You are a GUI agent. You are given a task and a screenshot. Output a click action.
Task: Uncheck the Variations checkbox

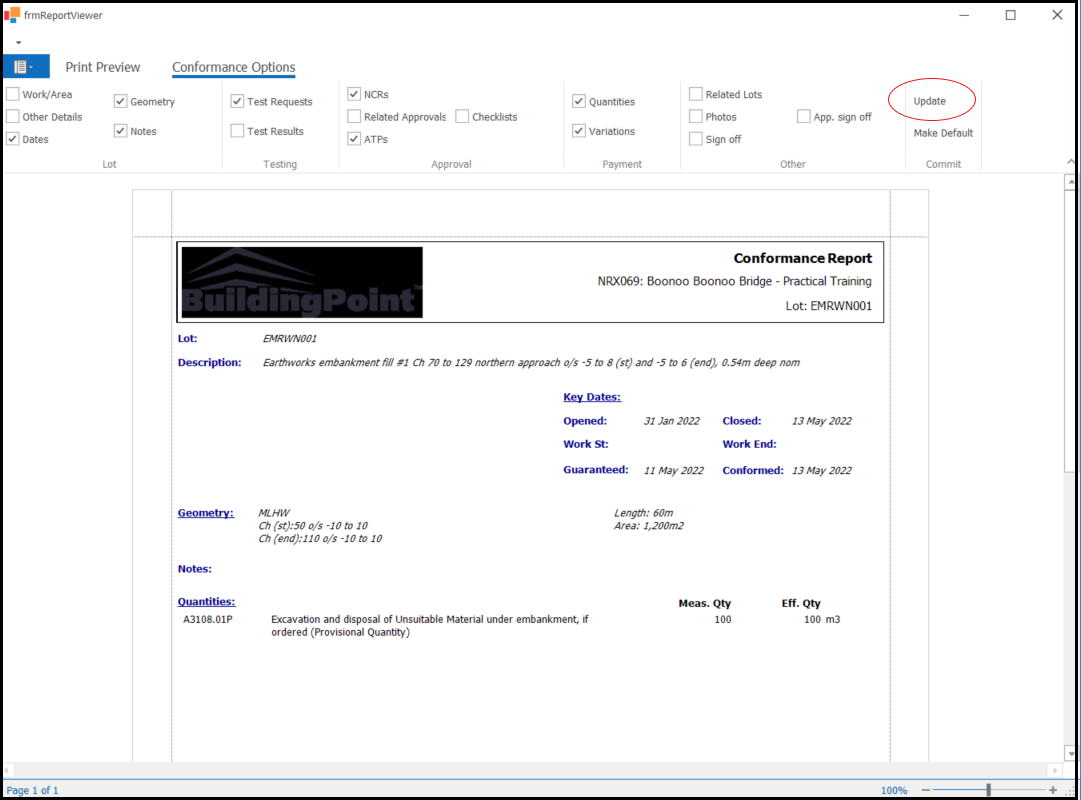point(579,131)
